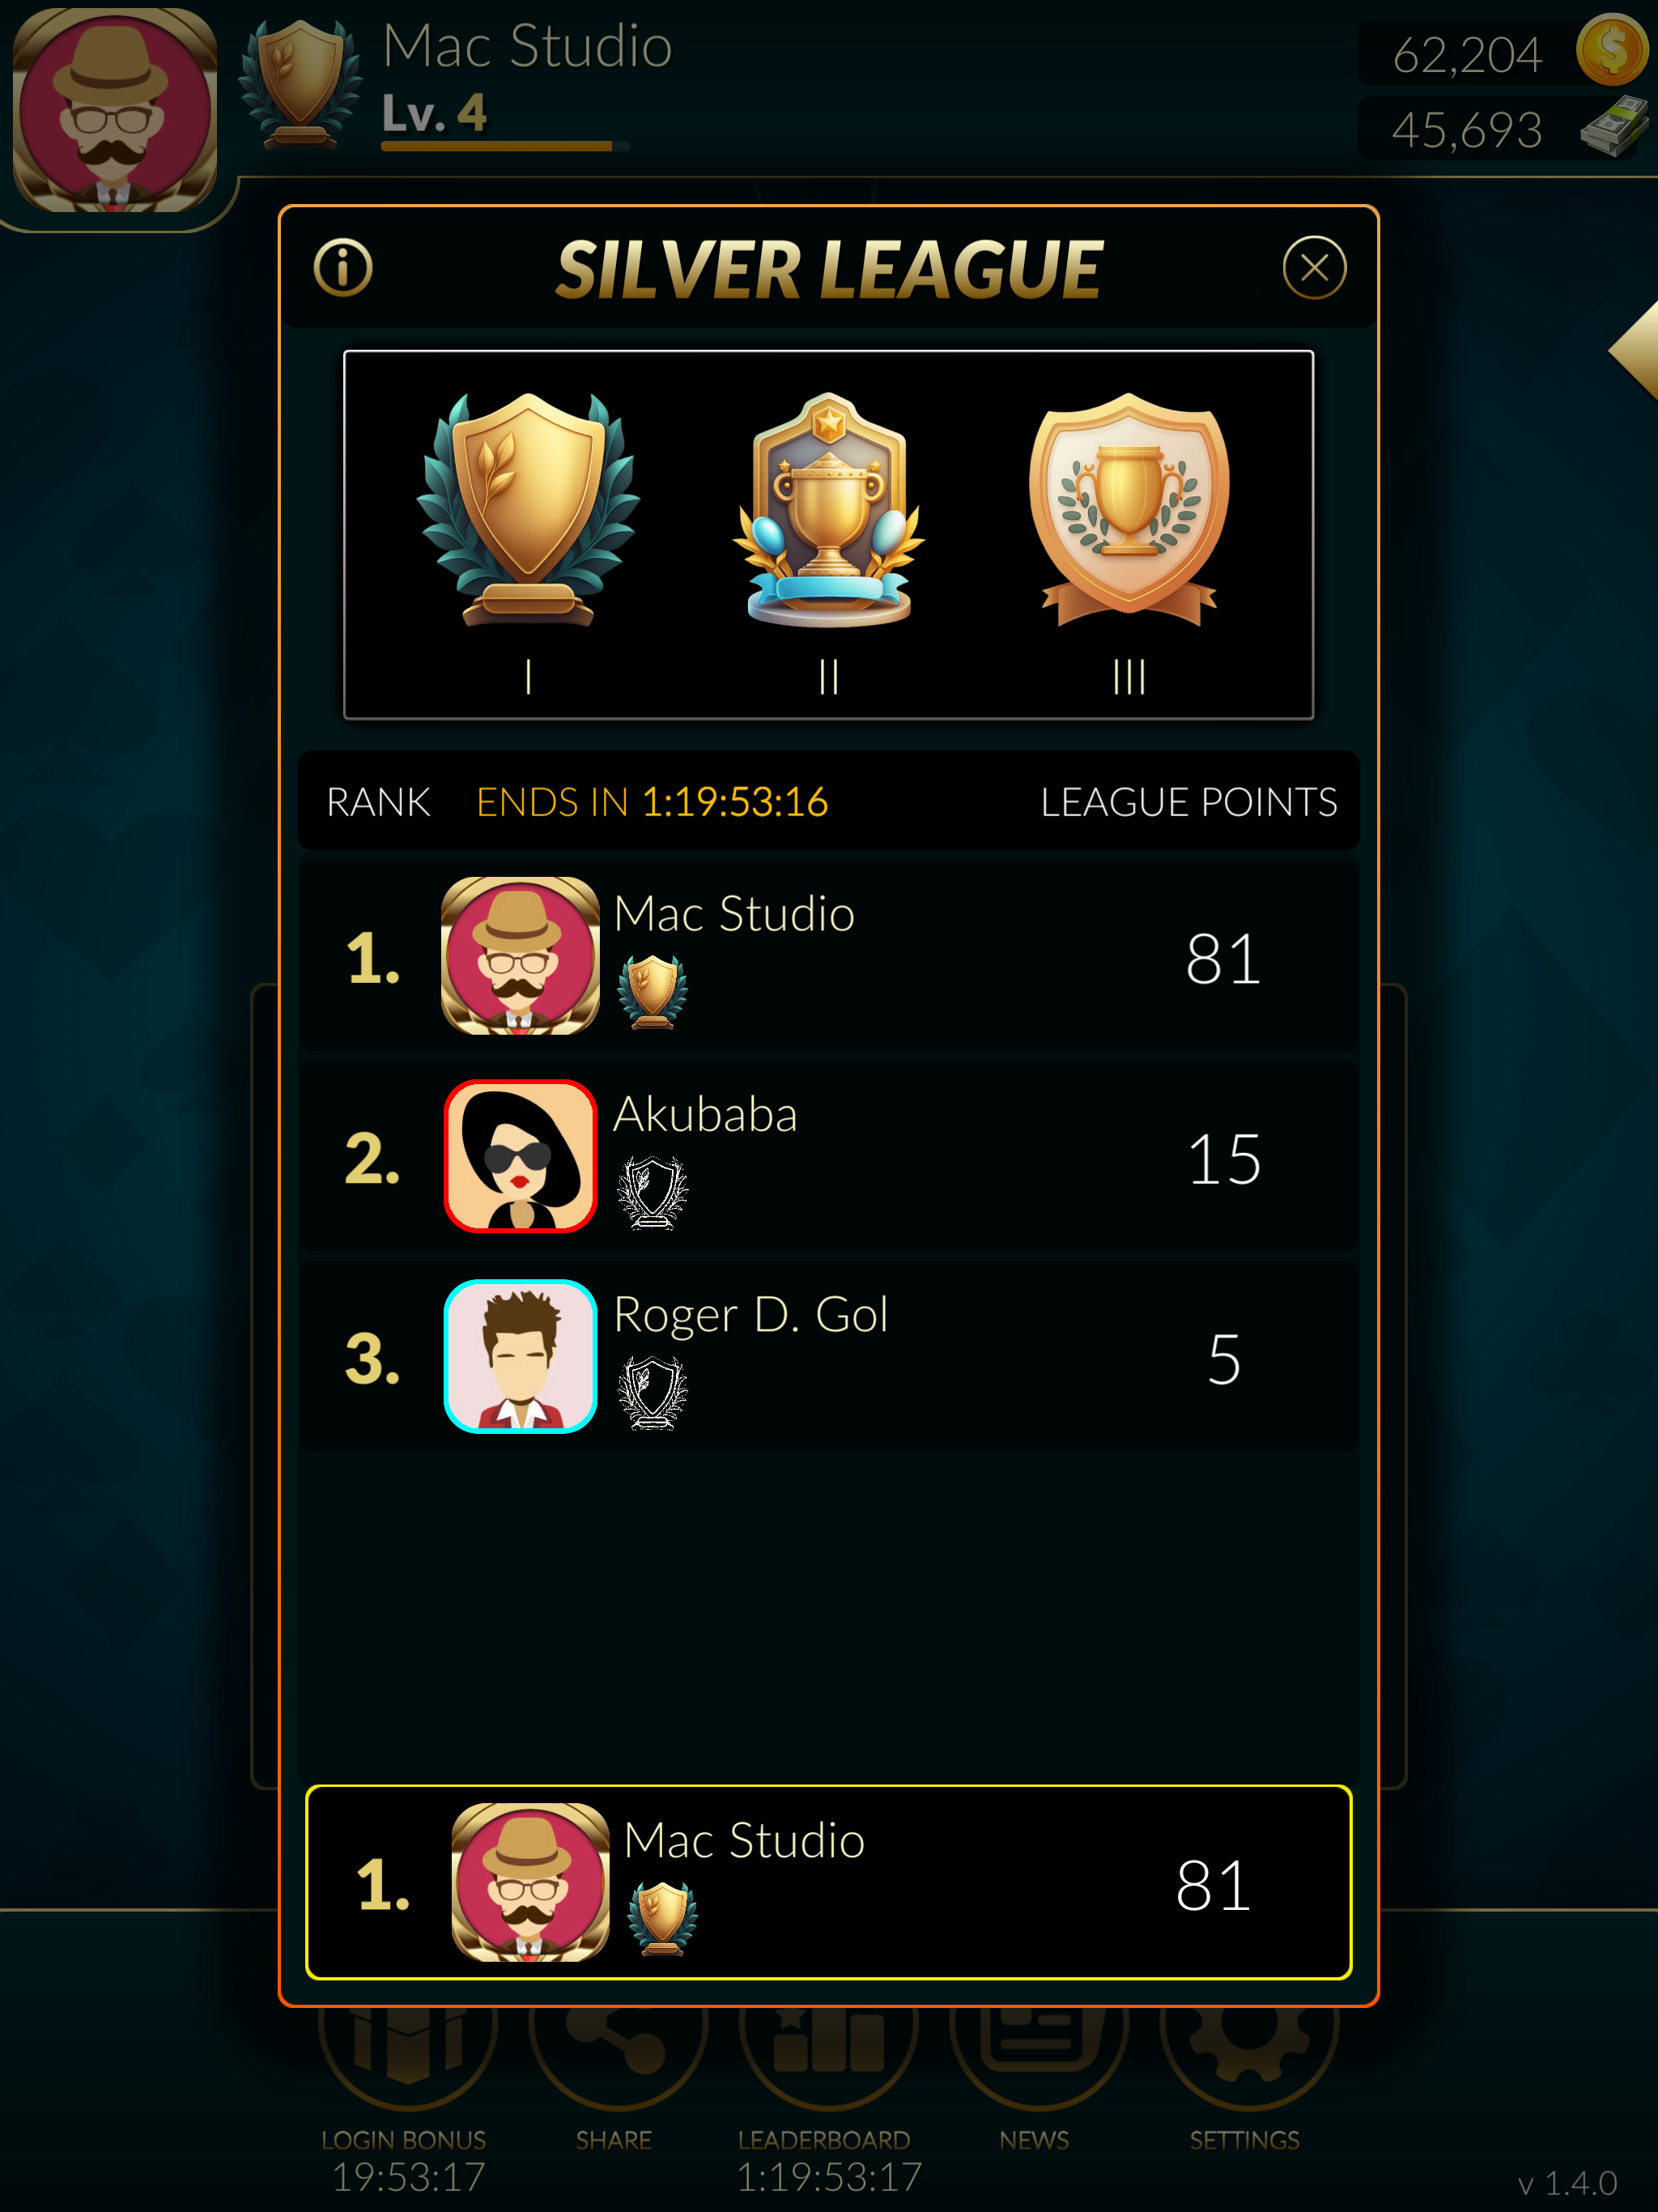The height and width of the screenshot is (2212, 1658).
Task: Select the tier II trophy cup badge
Action: [x=828, y=509]
